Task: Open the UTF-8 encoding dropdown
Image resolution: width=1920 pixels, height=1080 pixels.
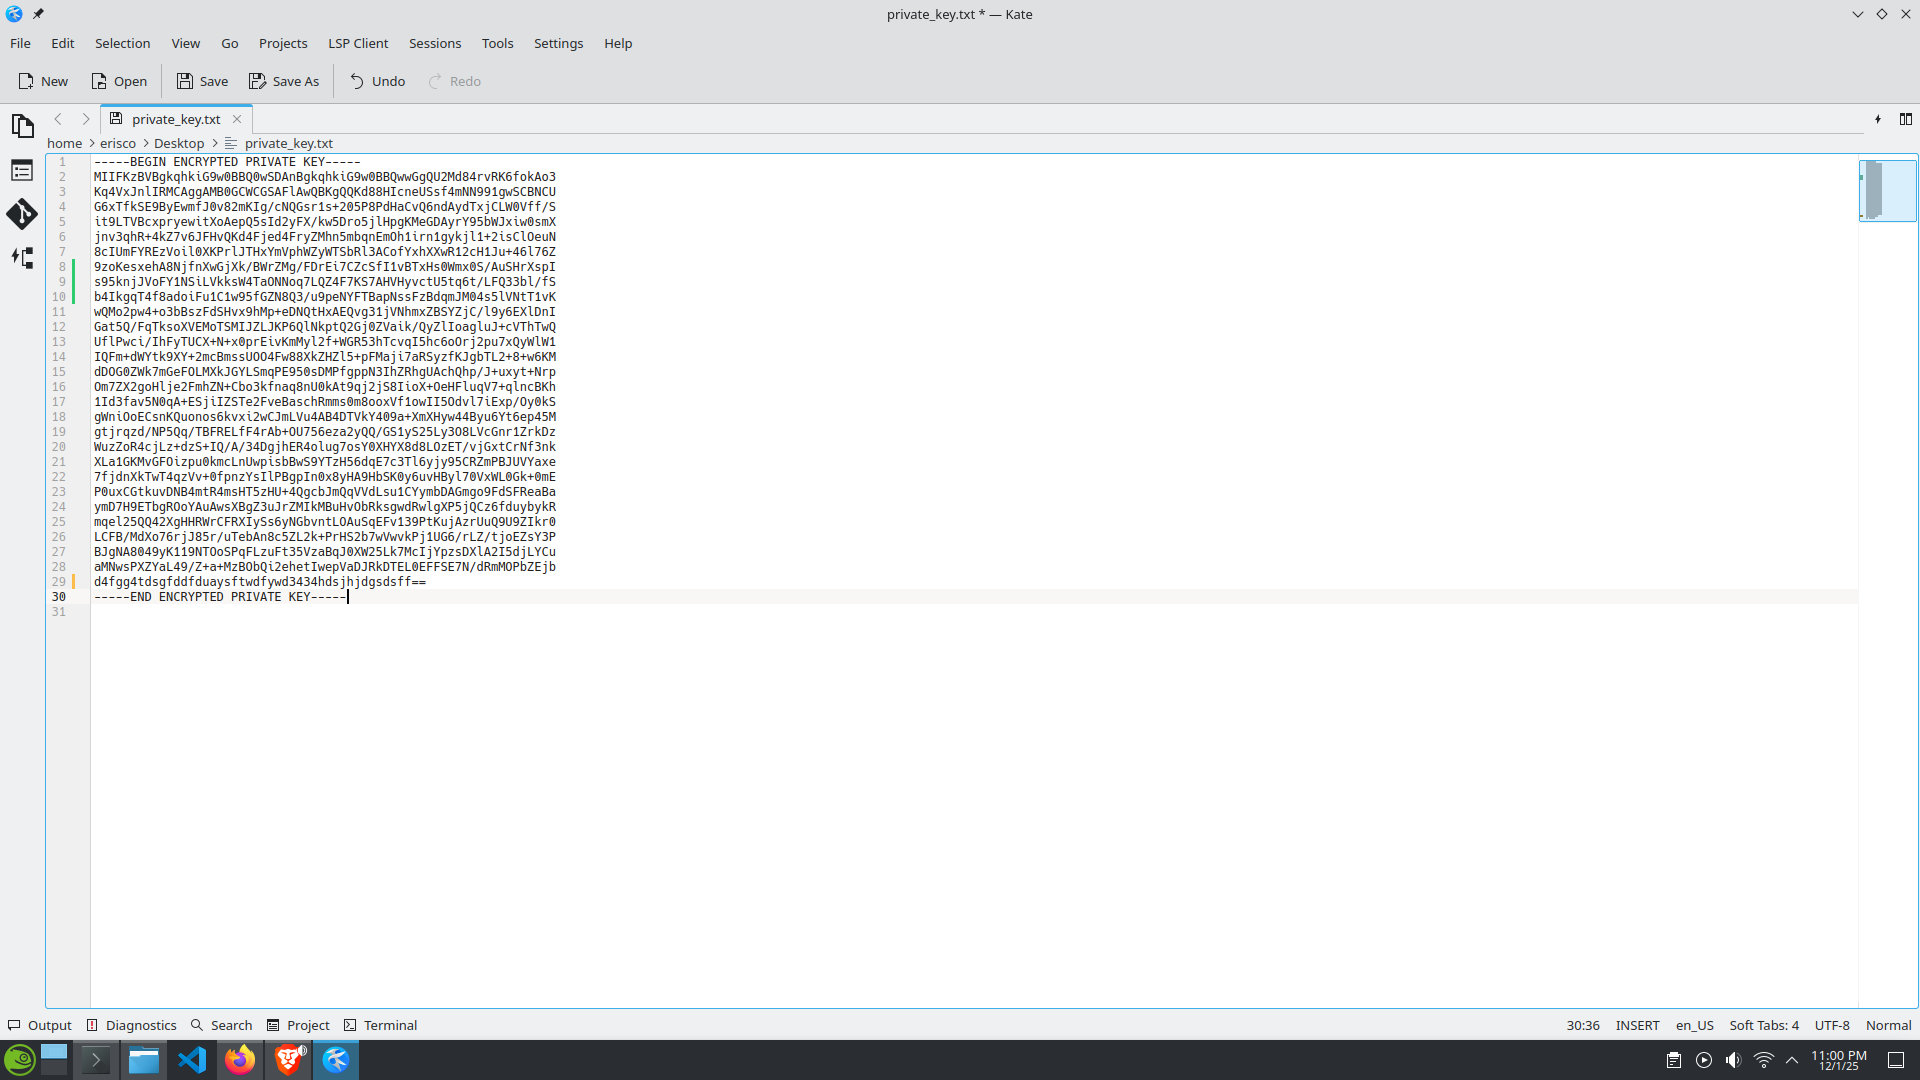Action: coord(1832,1025)
